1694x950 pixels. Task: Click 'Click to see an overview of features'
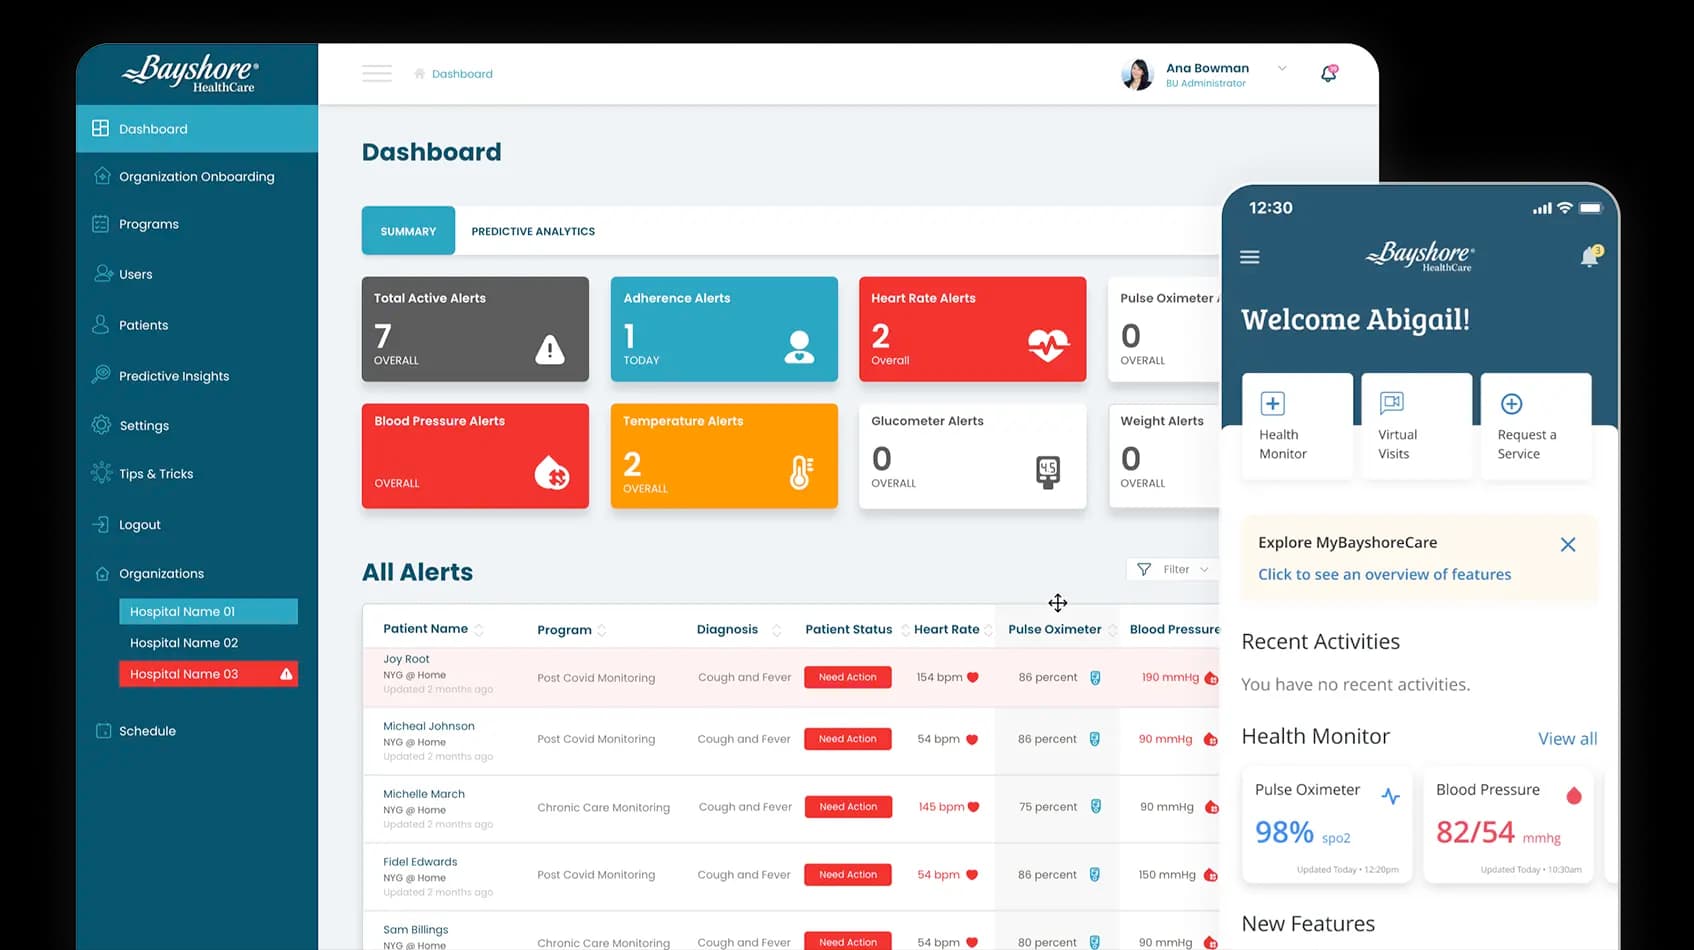(x=1384, y=574)
